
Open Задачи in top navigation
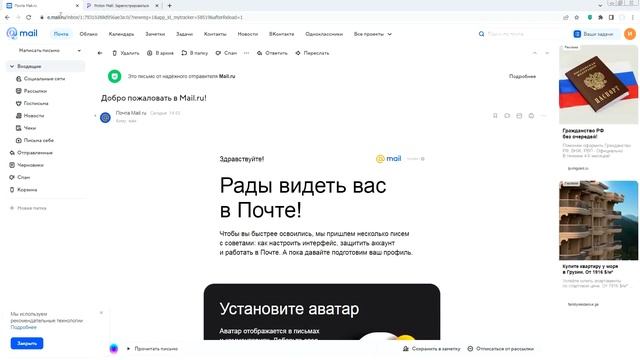point(184,34)
